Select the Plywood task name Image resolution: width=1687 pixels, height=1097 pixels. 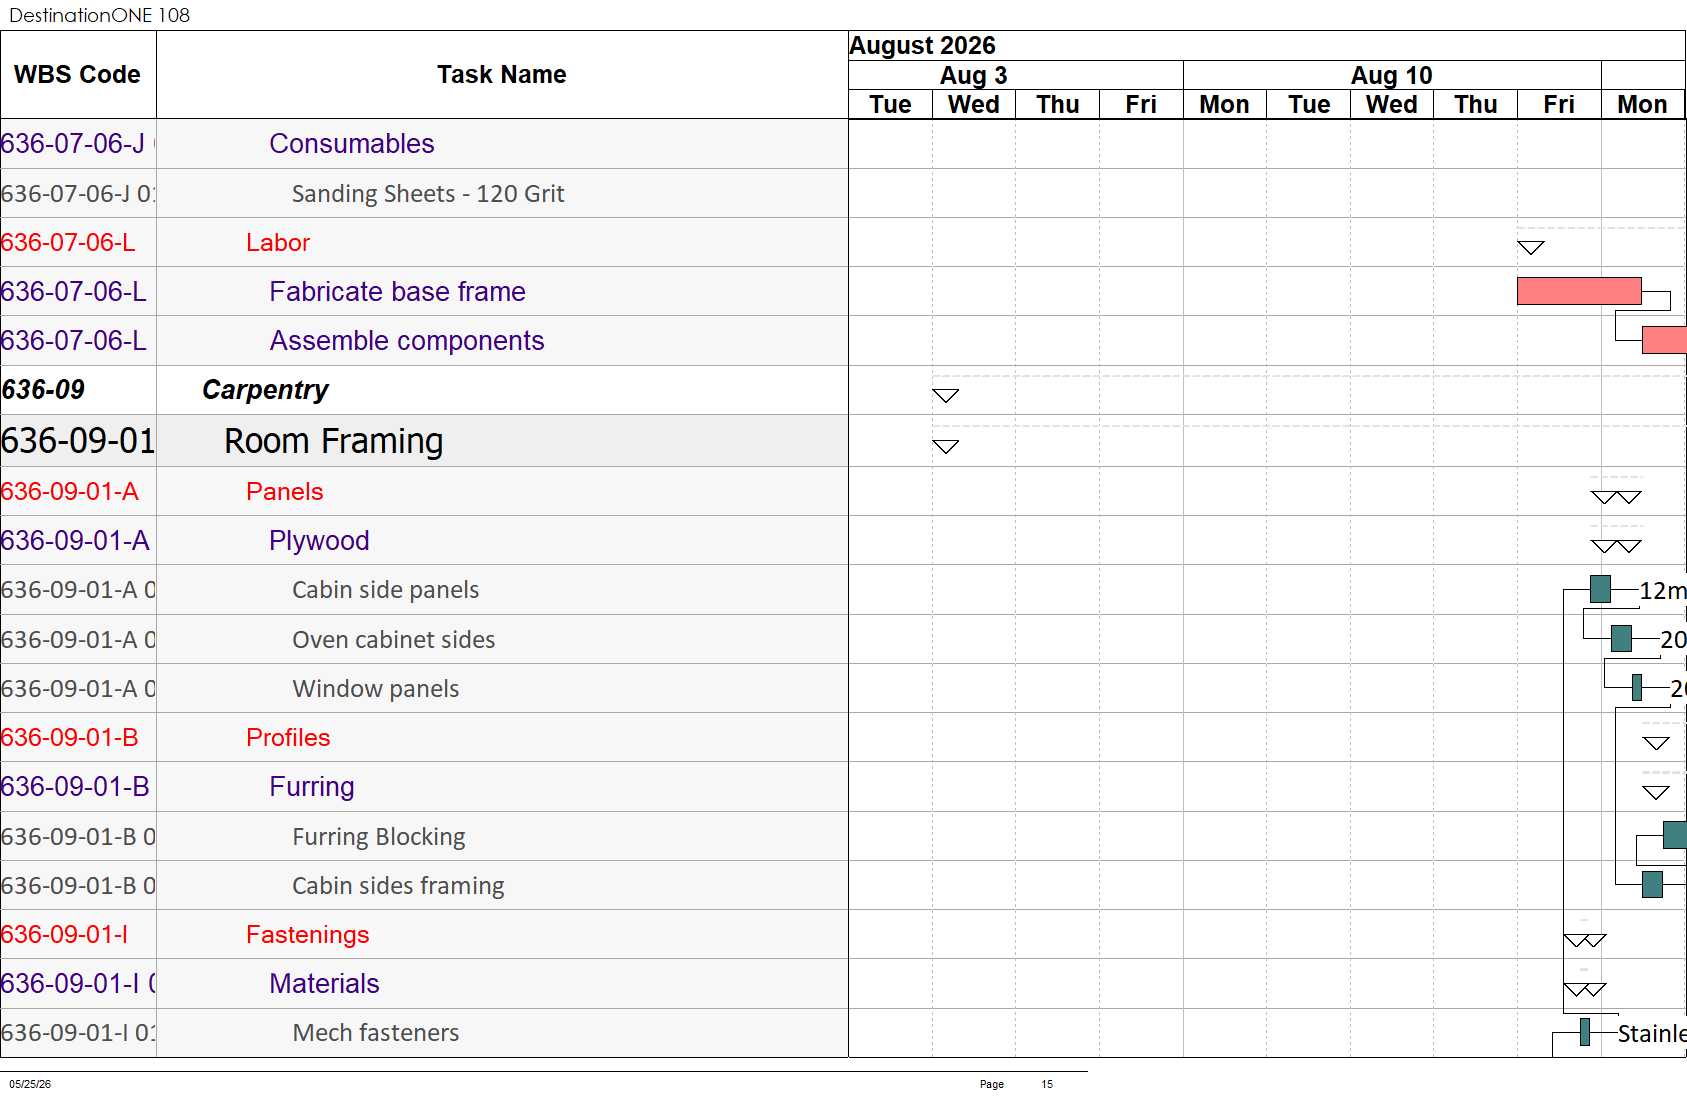coord(319,541)
